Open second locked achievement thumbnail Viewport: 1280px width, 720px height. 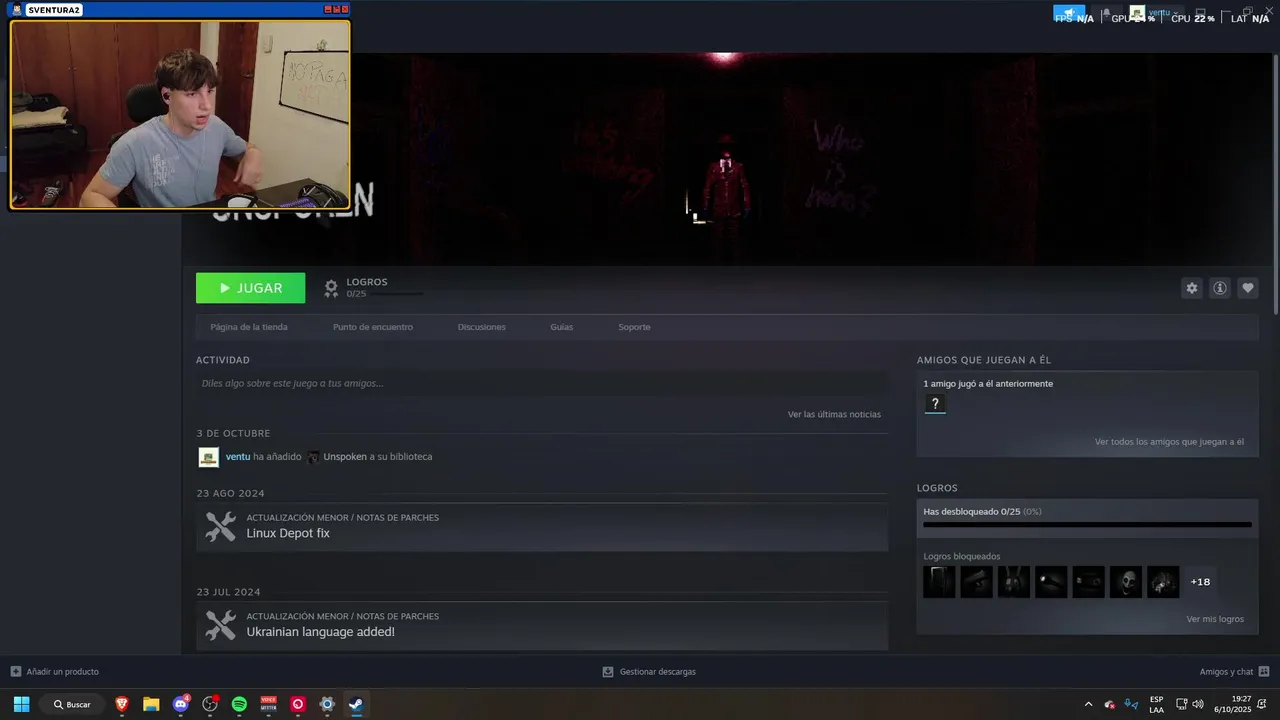click(x=976, y=582)
